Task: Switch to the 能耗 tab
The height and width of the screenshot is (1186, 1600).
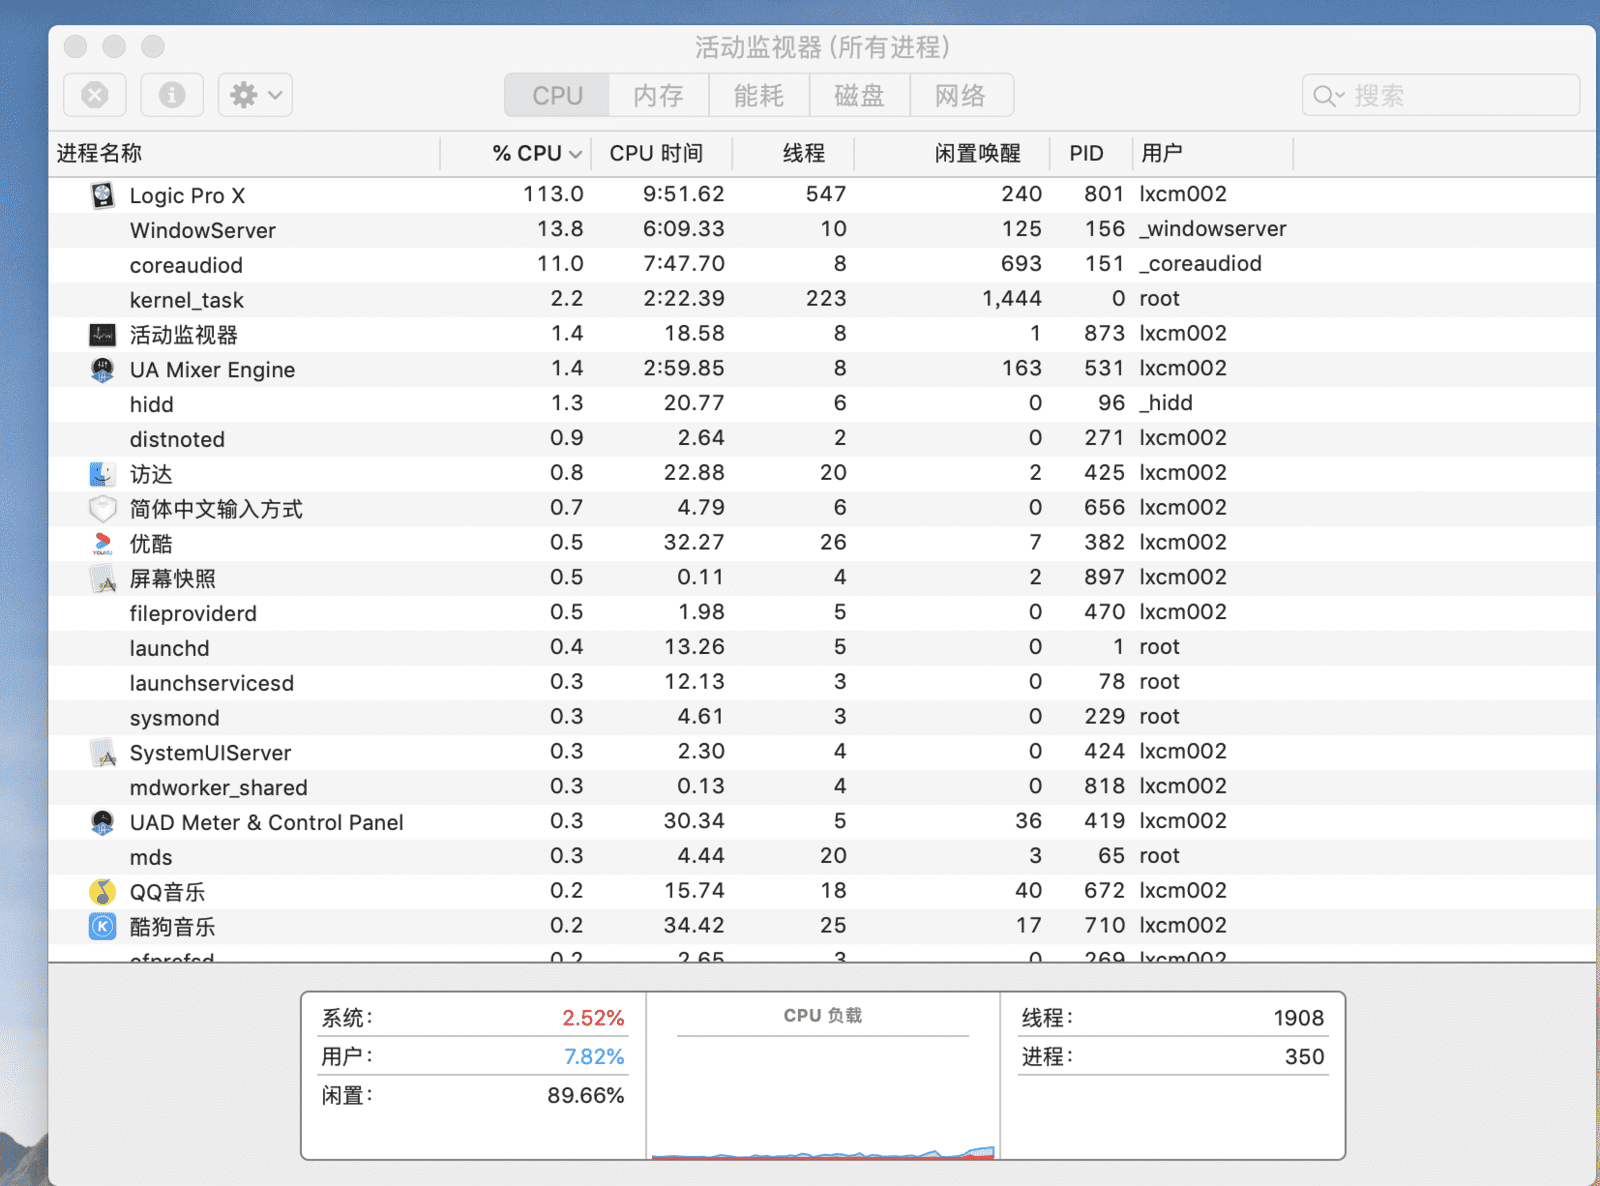Action: coord(759,95)
